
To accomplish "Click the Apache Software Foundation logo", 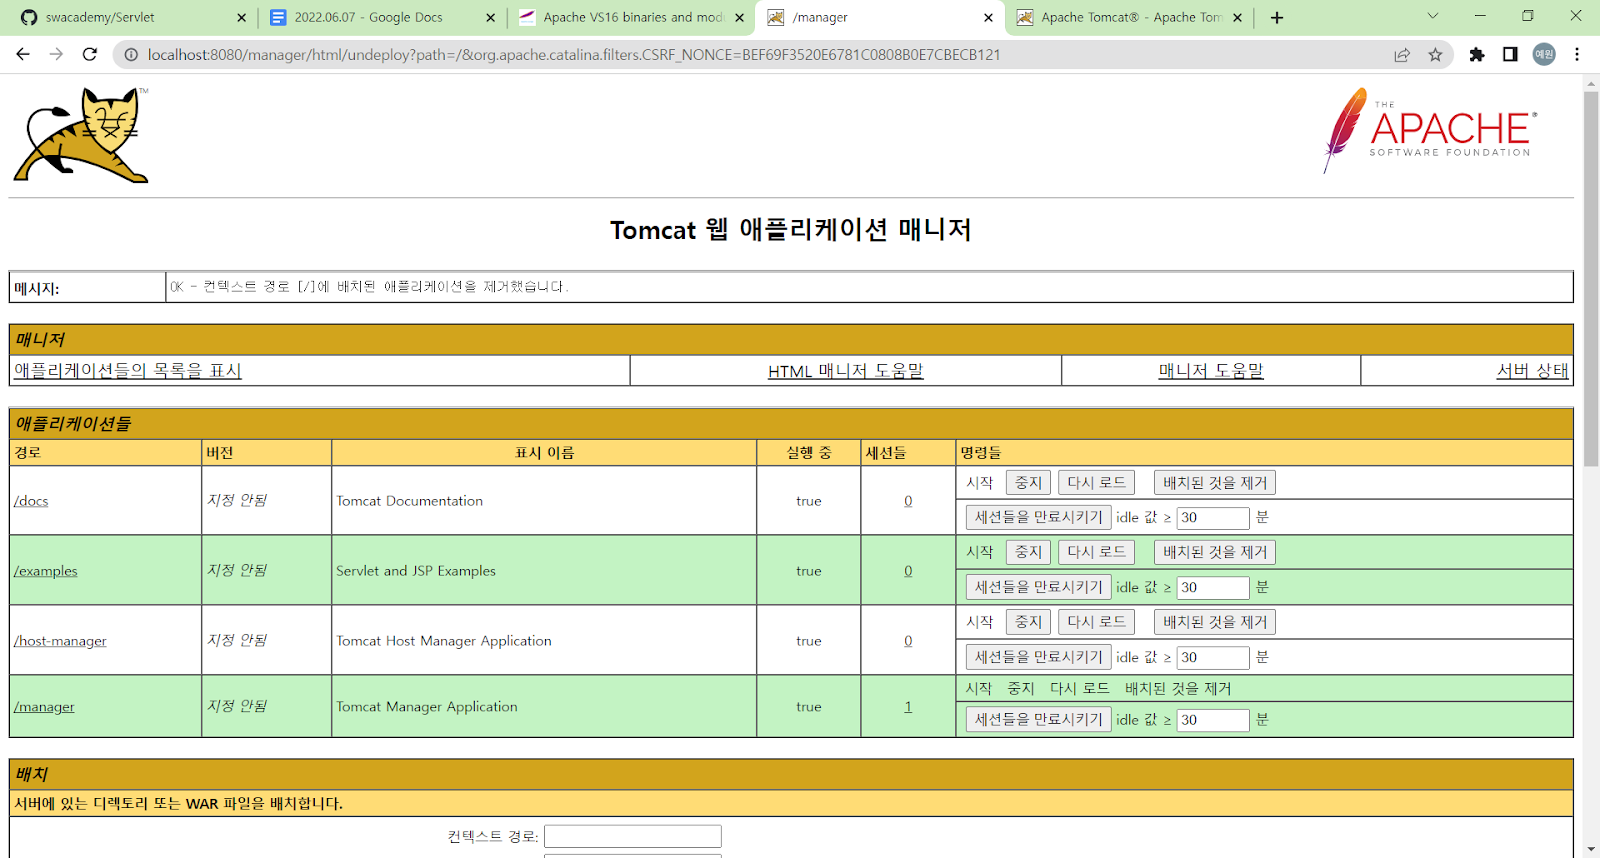I will (1430, 130).
